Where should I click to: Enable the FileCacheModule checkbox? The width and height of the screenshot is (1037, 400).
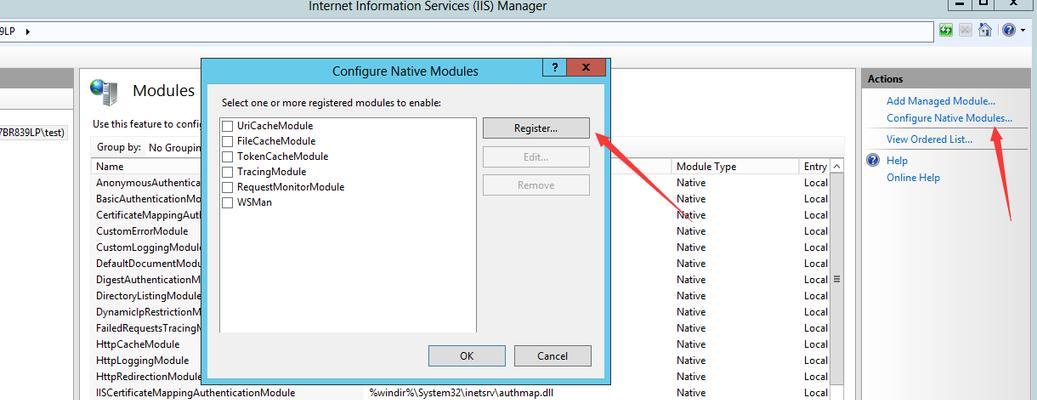coord(228,141)
